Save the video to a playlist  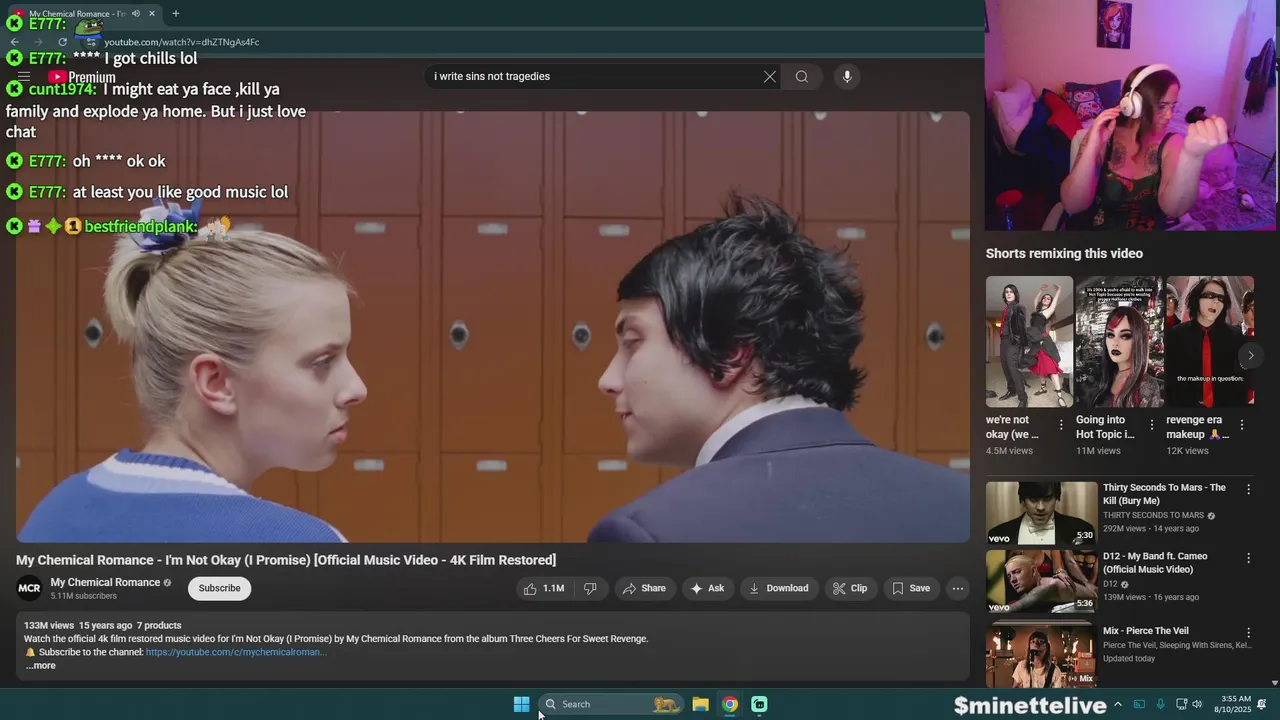pyautogui.click(x=911, y=588)
